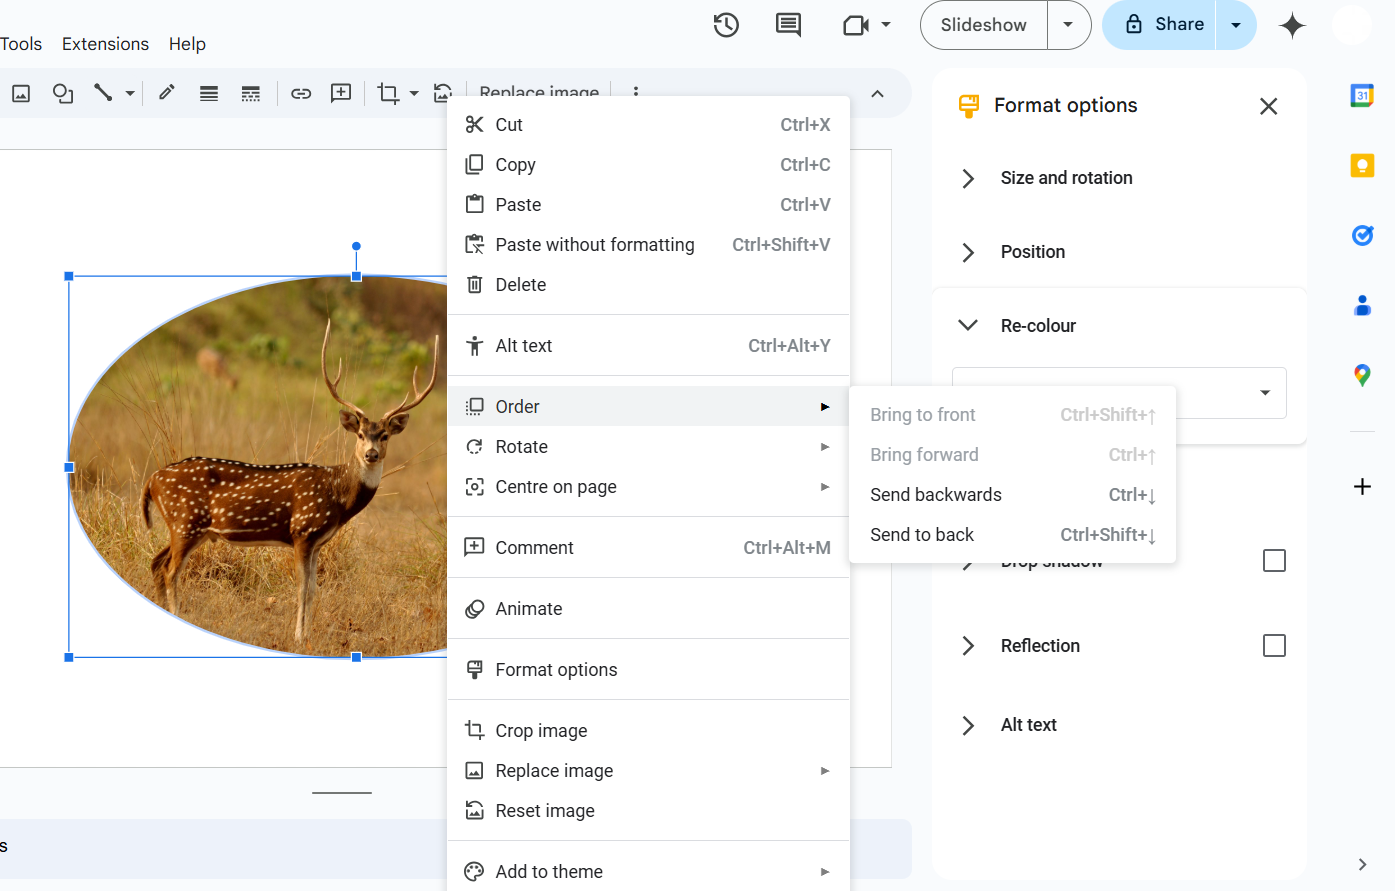Select the crop image toolbar icon

[388, 93]
